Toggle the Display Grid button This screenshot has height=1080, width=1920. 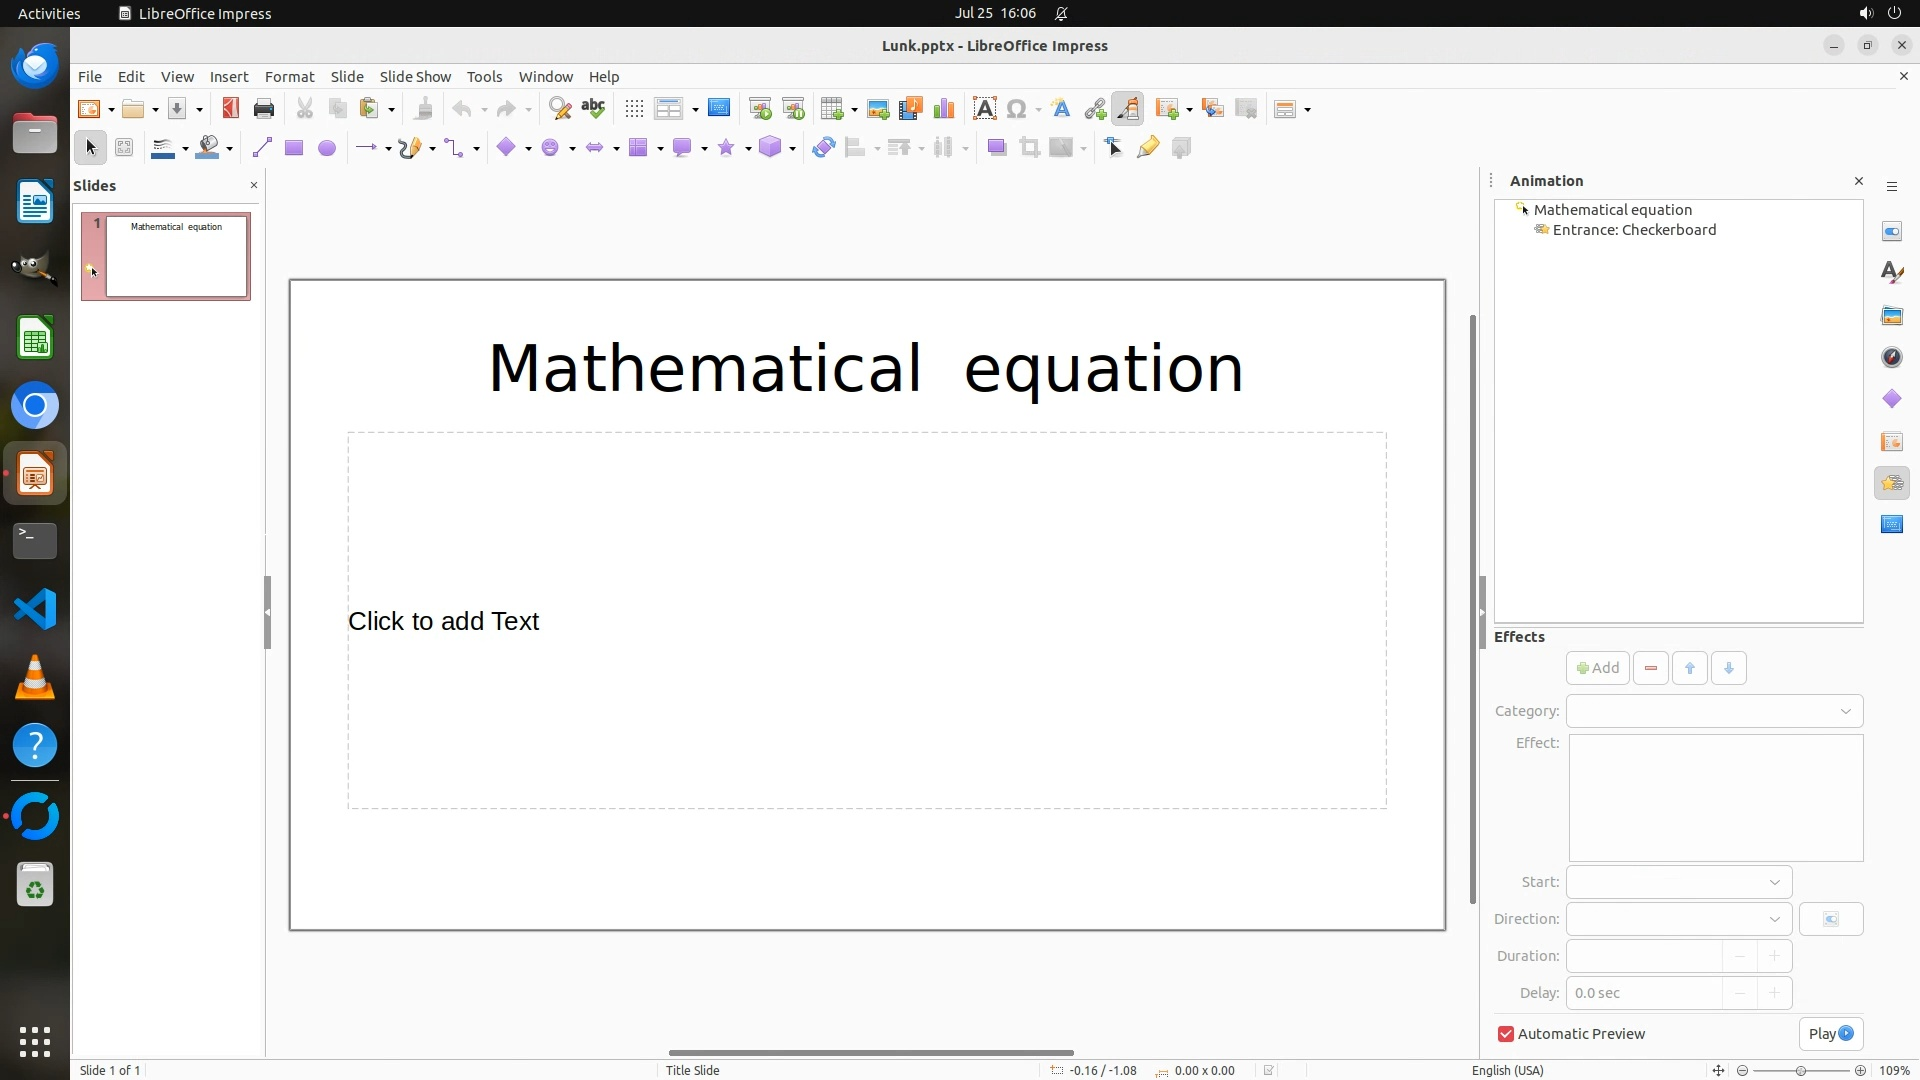click(x=634, y=109)
